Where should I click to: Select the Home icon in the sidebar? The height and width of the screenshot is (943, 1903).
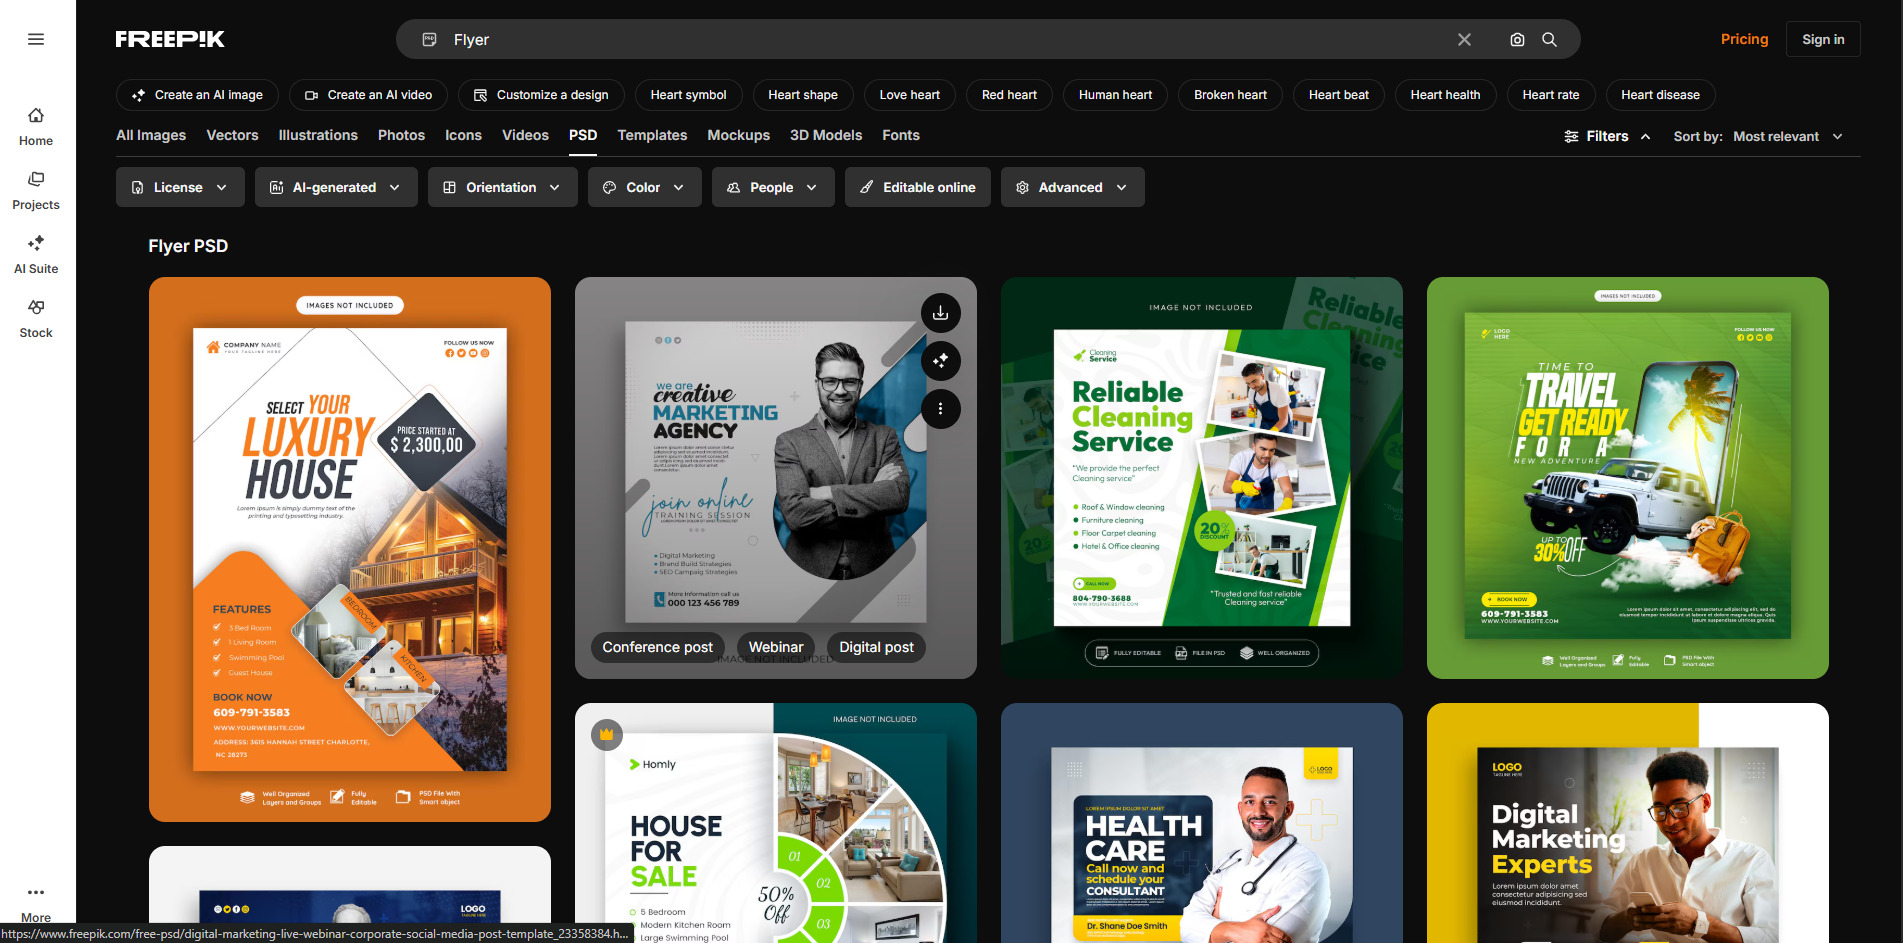click(35, 115)
